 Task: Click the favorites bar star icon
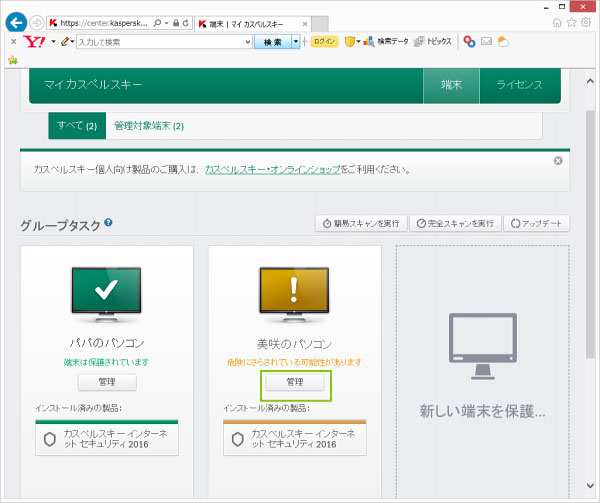tap(13, 60)
